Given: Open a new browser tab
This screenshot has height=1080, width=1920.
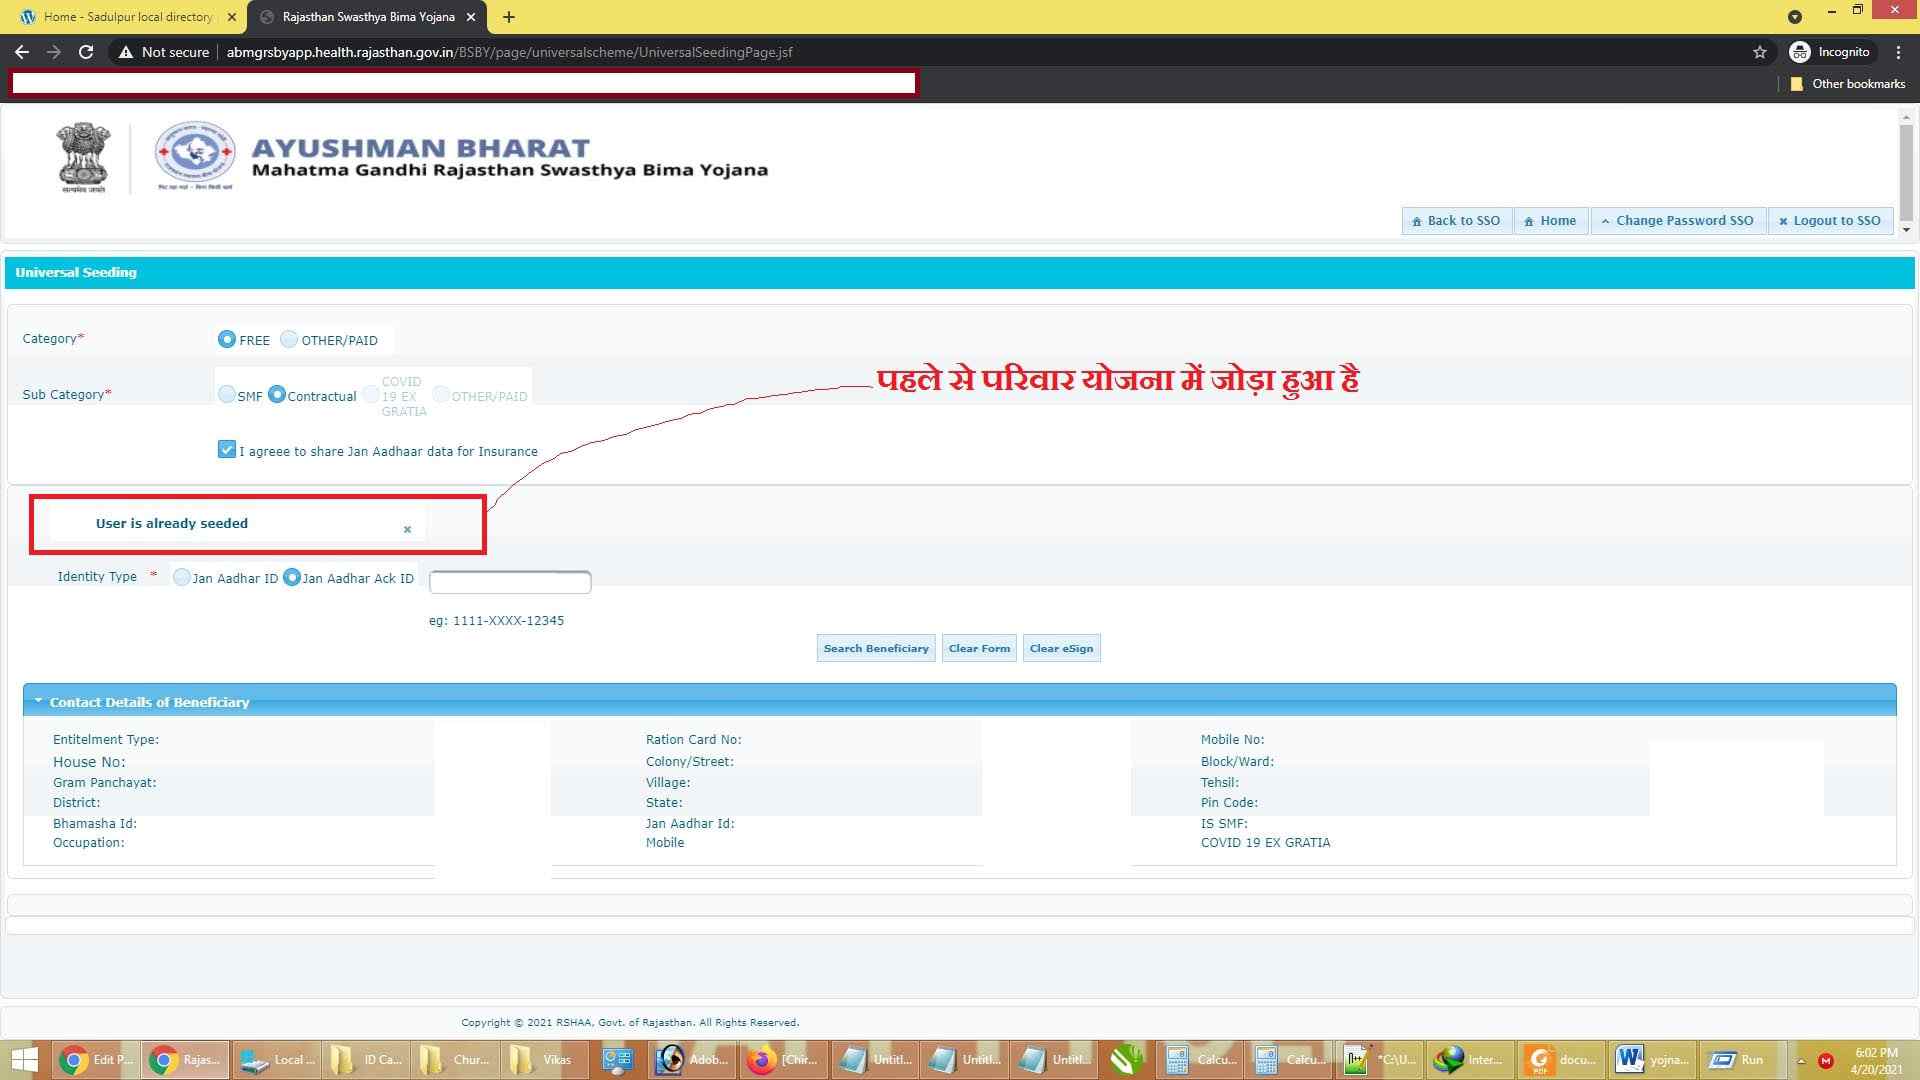Looking at the screenshot, I should [x=508, y=17].
